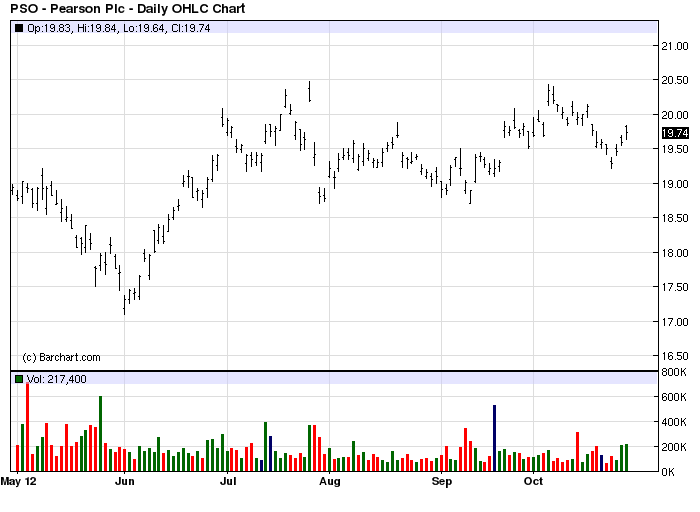Click the tall dark blue volume bar in September
Screen dimensions: 700x512
tap(495, 438)
